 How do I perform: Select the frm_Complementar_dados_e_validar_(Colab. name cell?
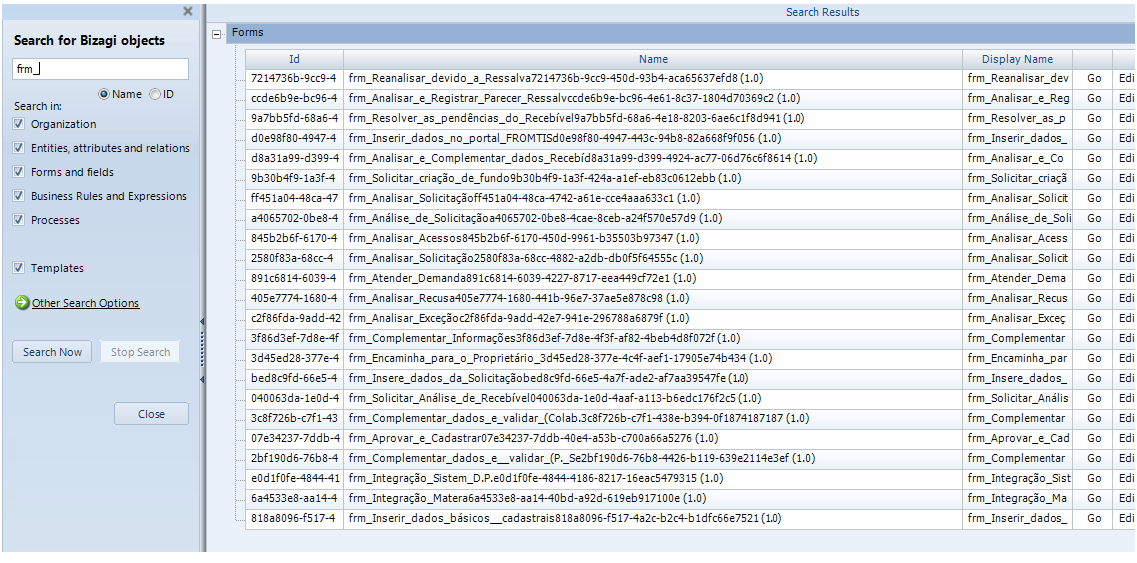(x=653, y=419)
